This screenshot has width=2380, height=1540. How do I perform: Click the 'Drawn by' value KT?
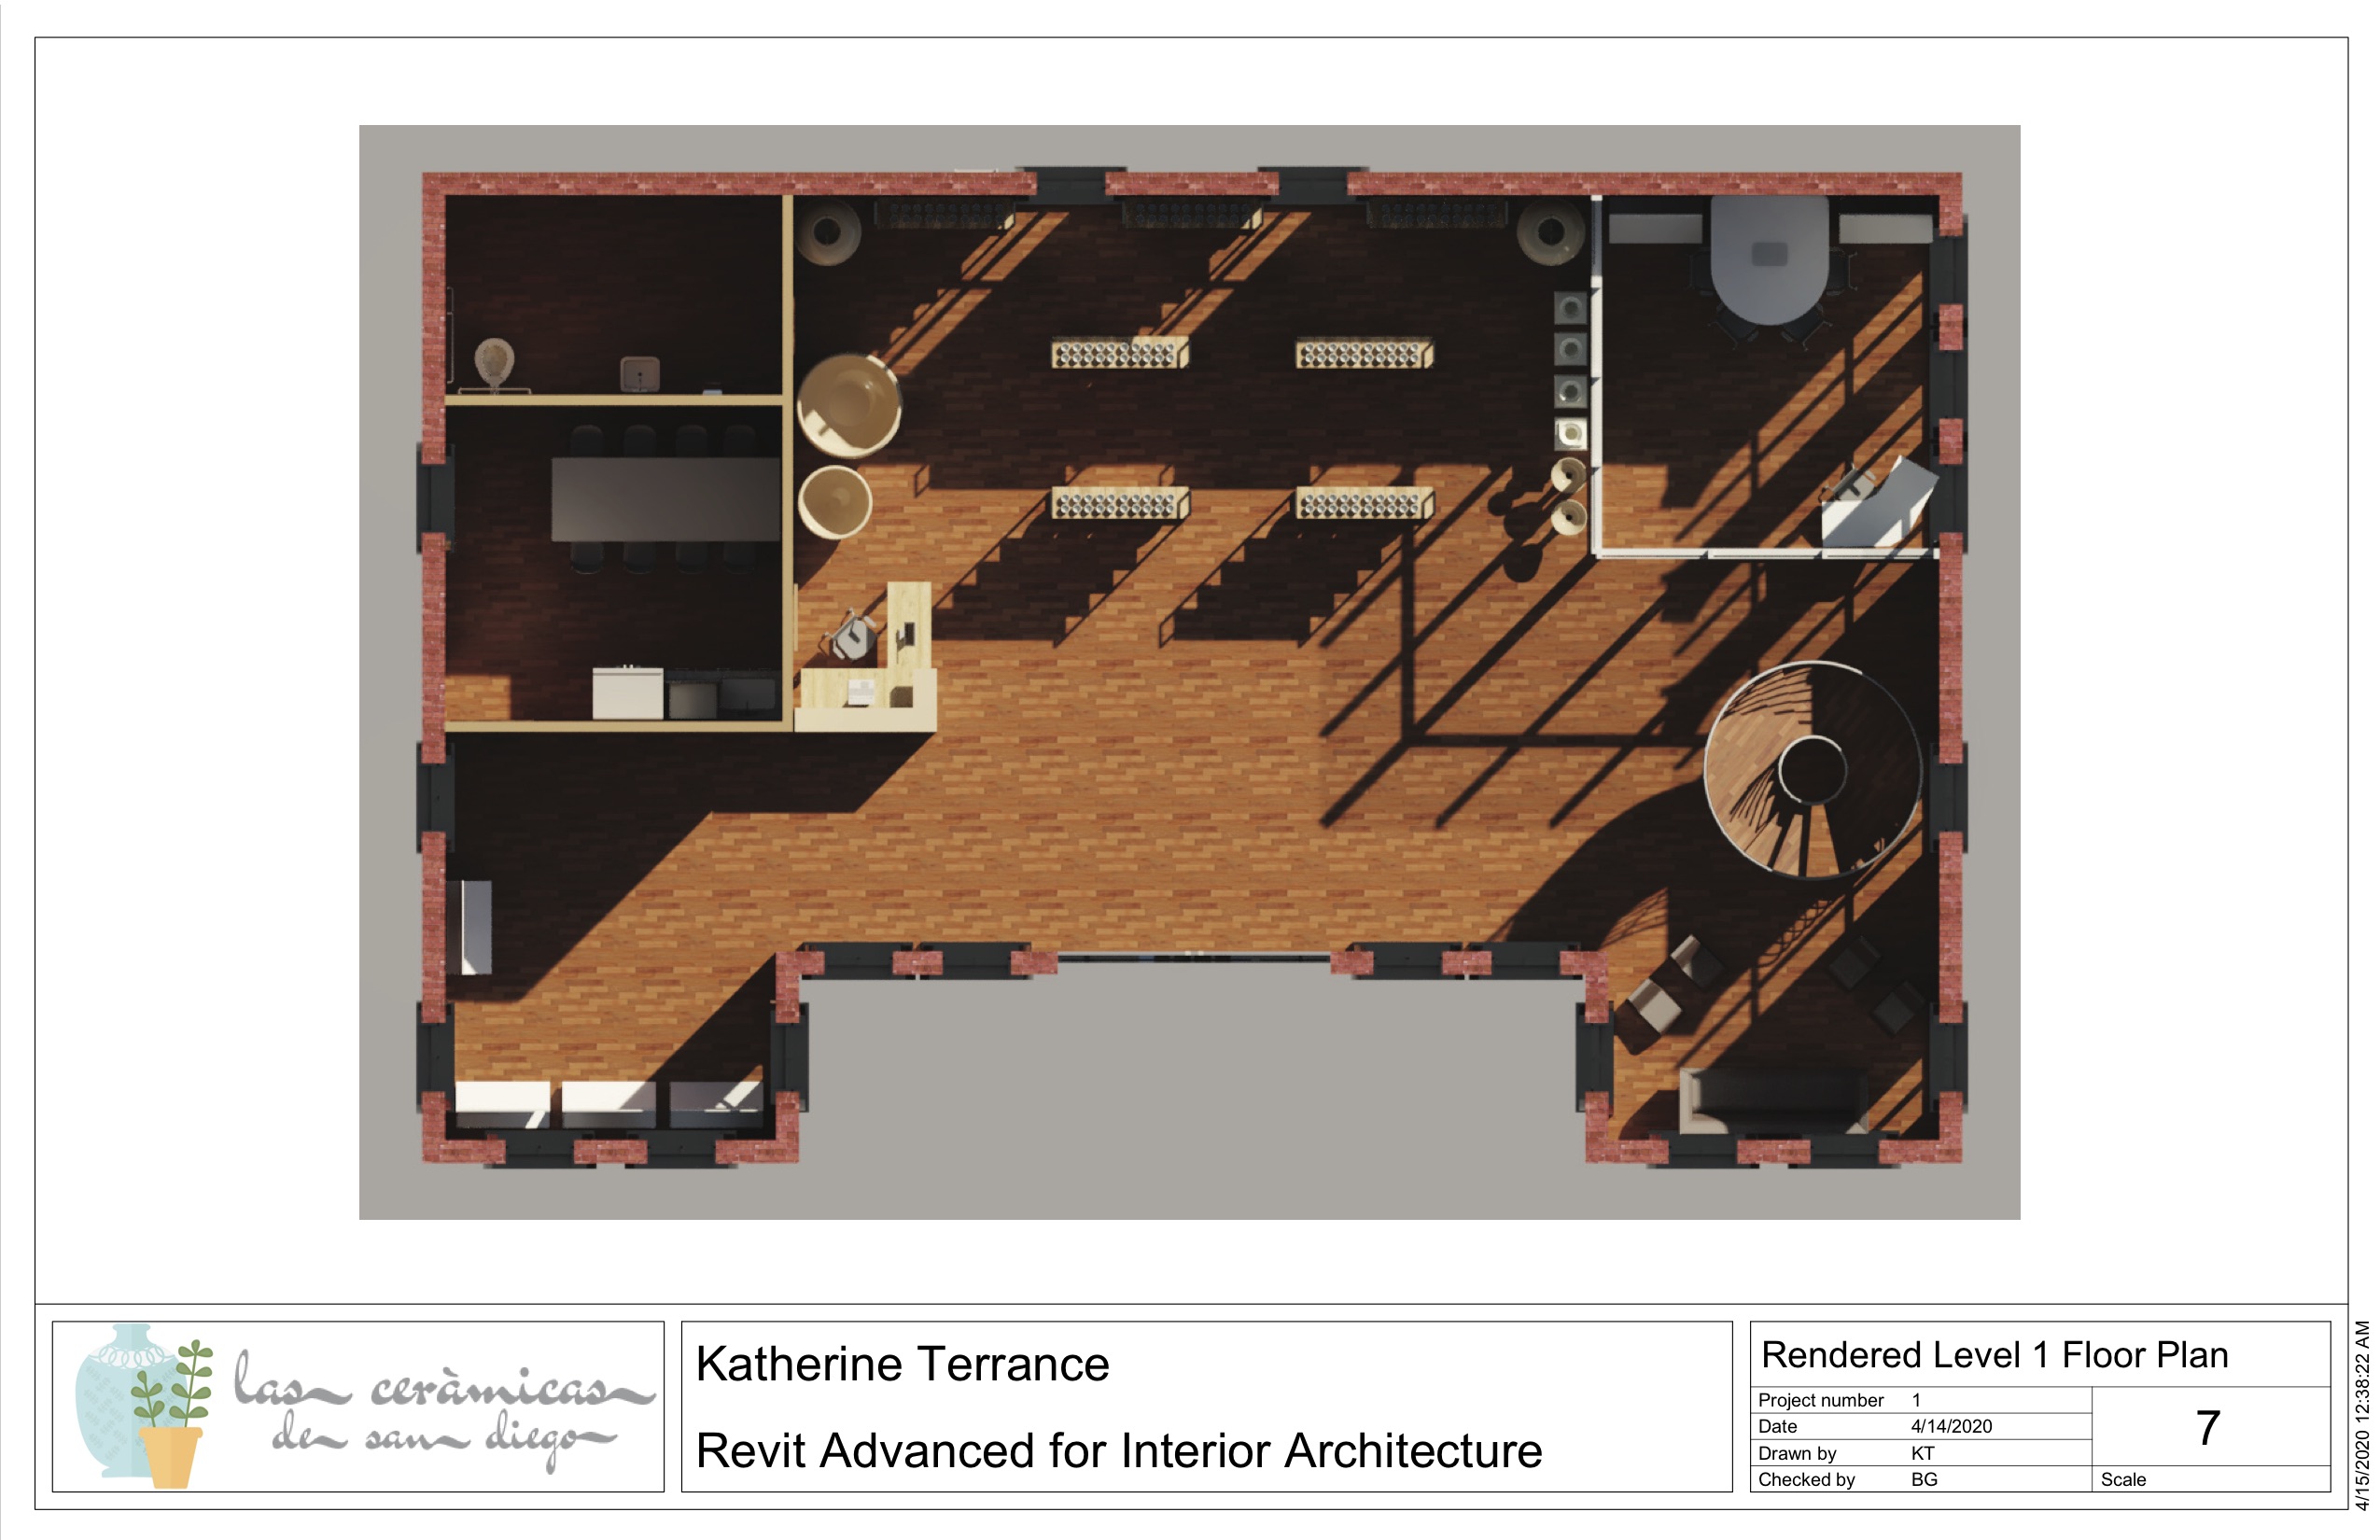[1922, 1453]
